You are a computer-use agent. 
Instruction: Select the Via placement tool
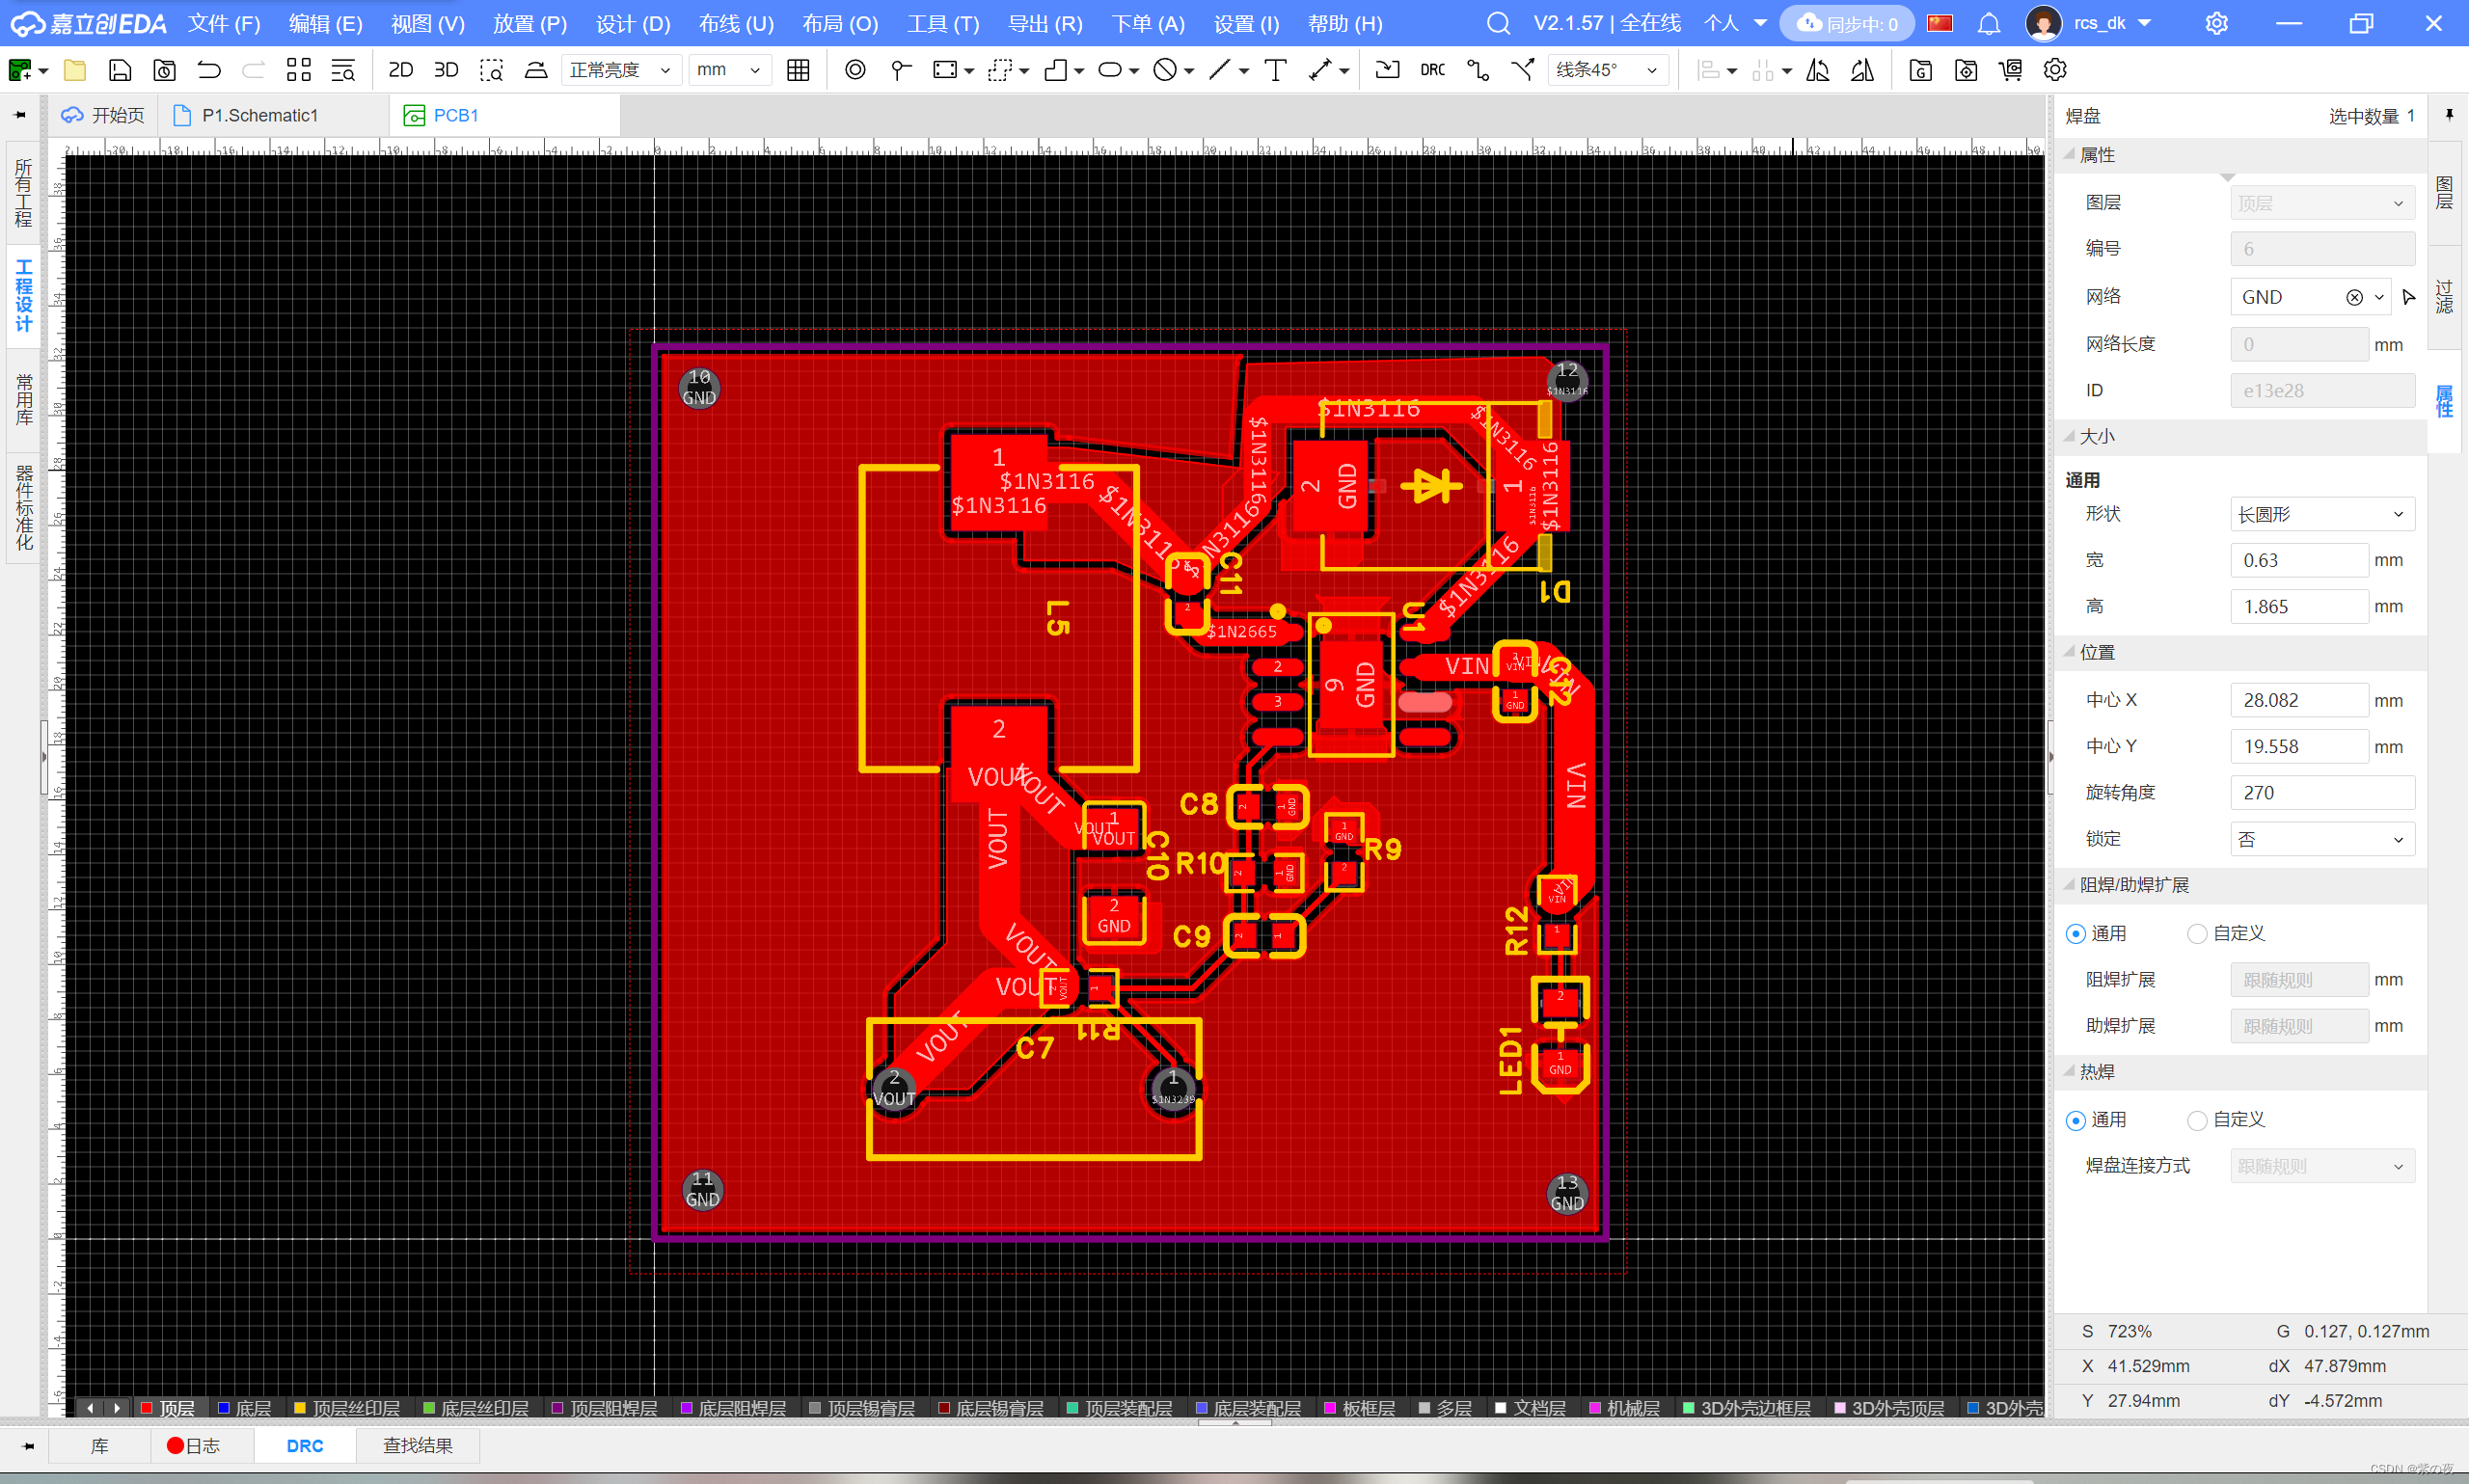[x=855, y=70]
